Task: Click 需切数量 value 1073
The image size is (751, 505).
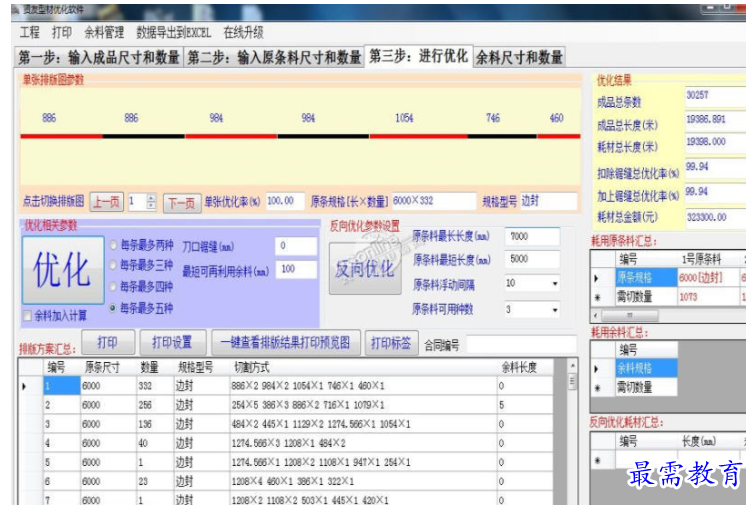Action: point(708,297)
